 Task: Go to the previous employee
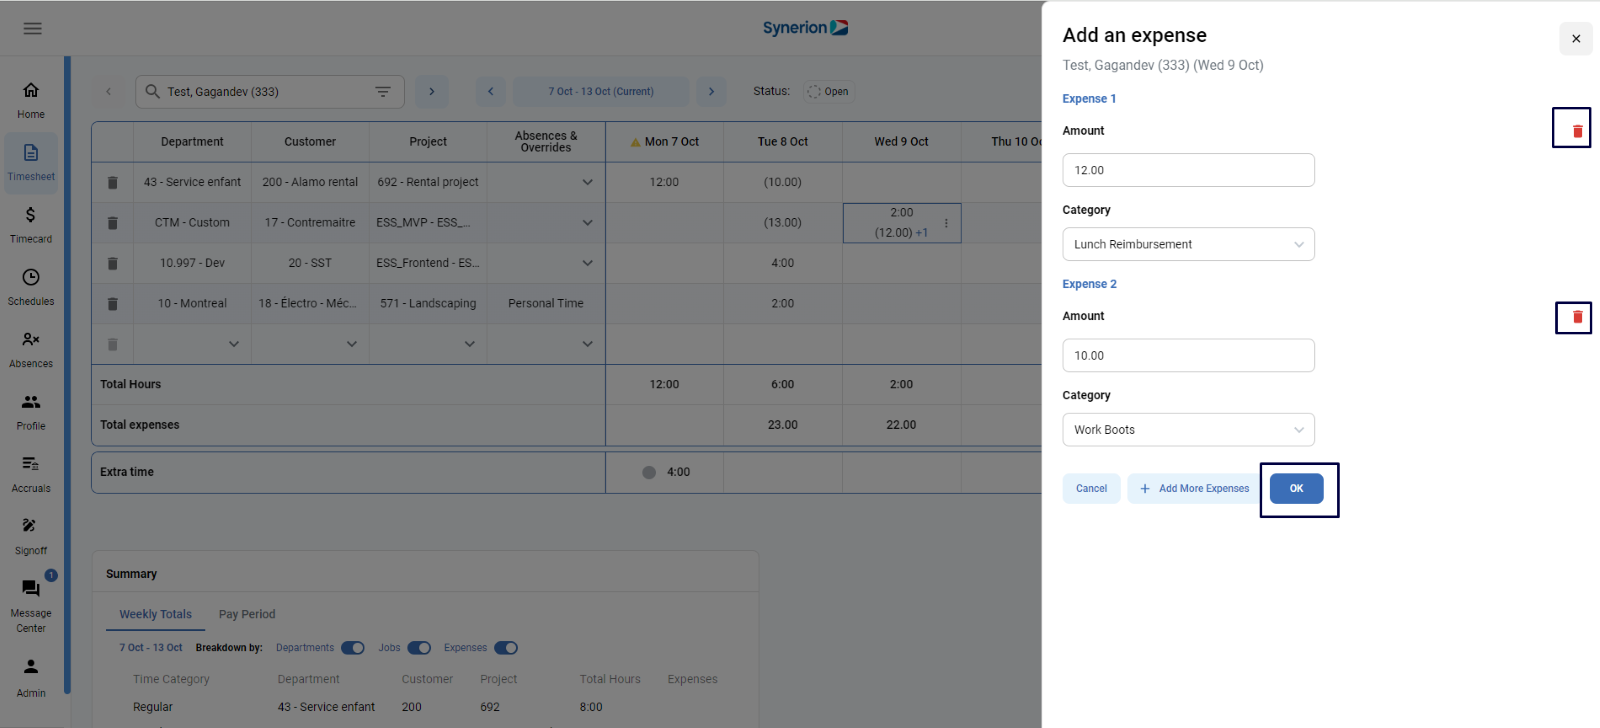pyautogui.click(x=109, y=92)
